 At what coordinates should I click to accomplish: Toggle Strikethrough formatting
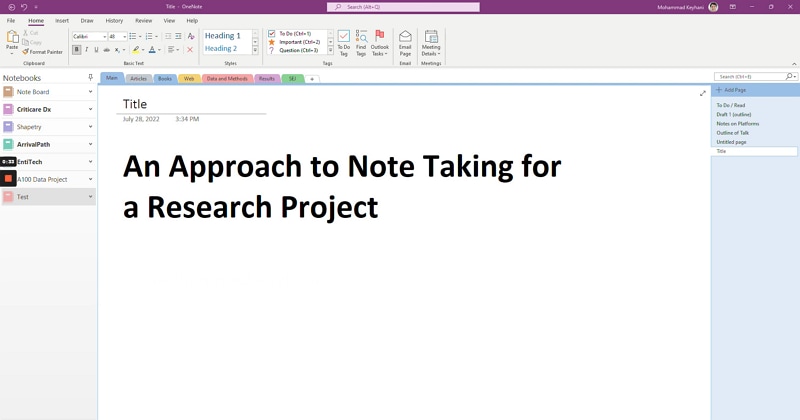pyautogui.click(x=106, y=50)
